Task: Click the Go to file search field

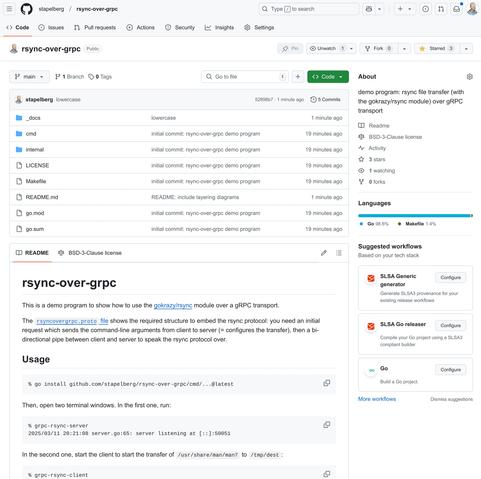Action: (245, 77)
